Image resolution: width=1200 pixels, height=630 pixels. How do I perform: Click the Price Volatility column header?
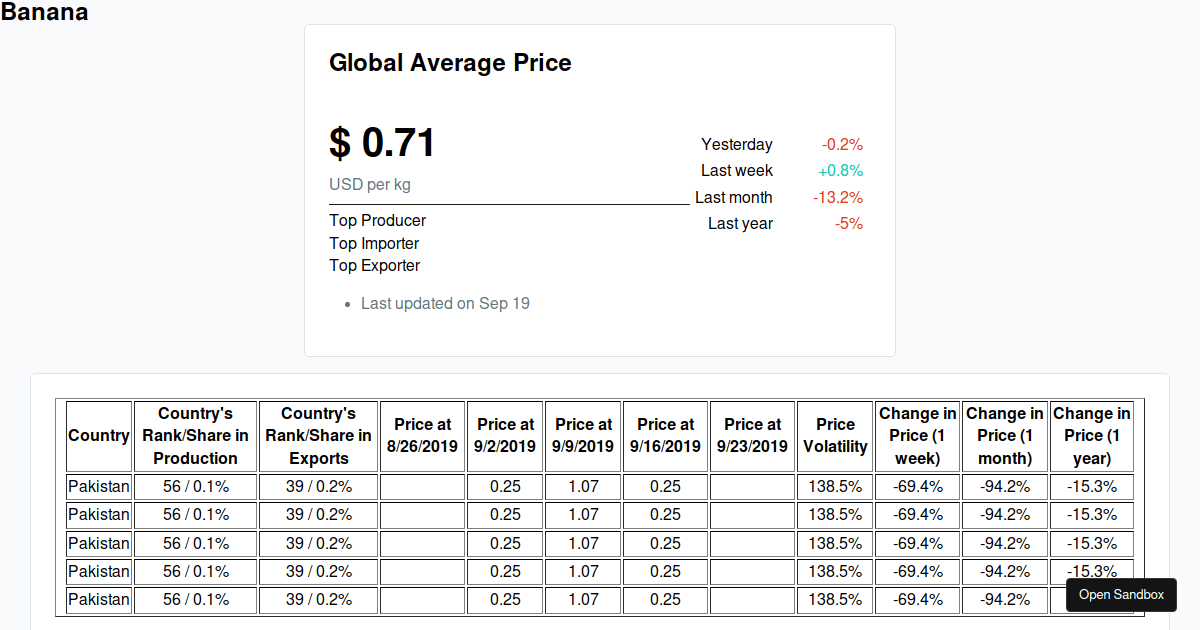tap(835, 436)
